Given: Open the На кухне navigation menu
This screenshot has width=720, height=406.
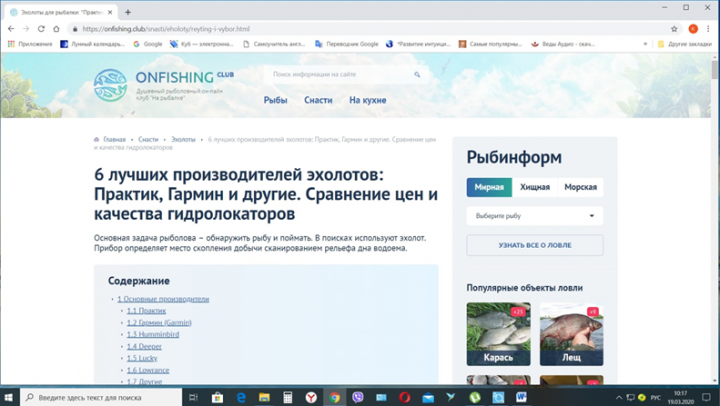Looking at the screenshot, I should click(368, 100).
